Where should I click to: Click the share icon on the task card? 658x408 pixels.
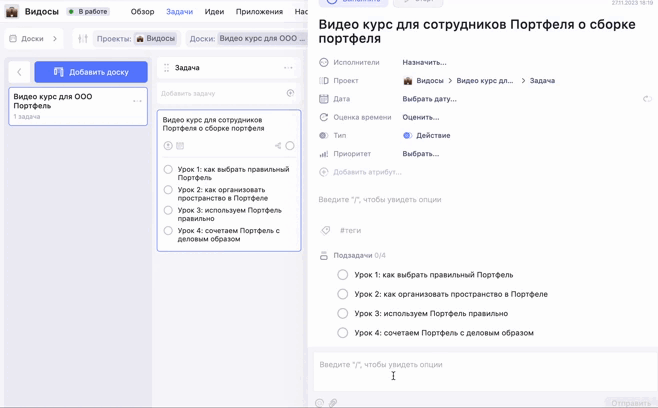pos(278,146)
